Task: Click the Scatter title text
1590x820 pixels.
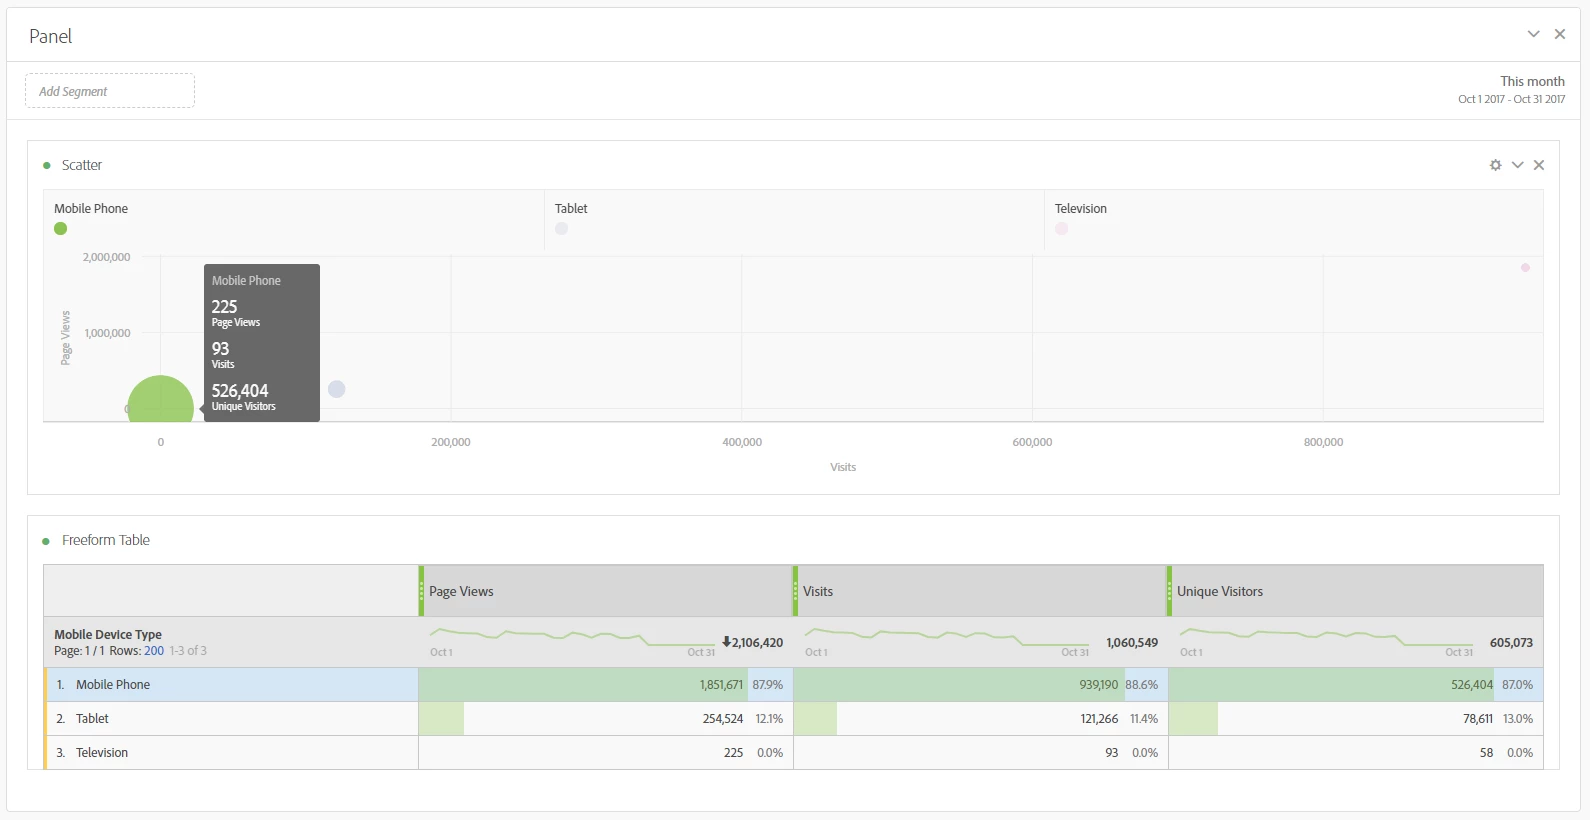Action: [82, 165]
